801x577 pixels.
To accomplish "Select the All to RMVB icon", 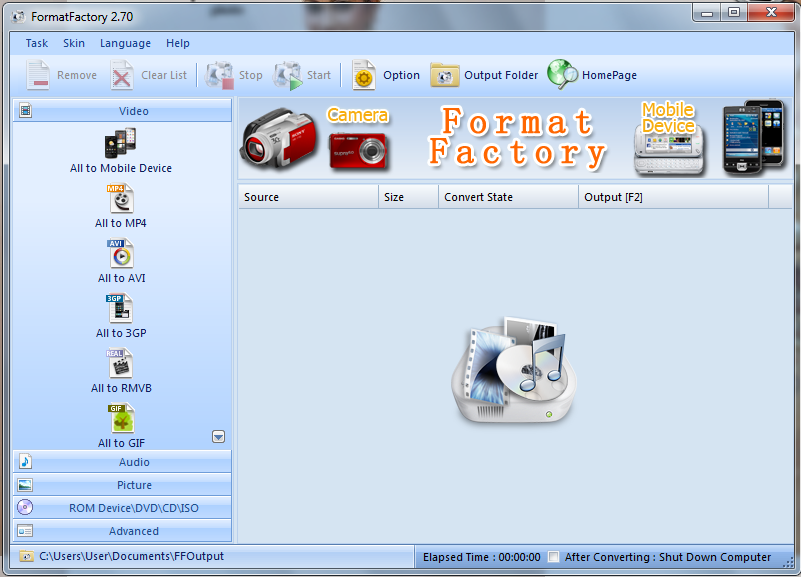I will point(121,363).
